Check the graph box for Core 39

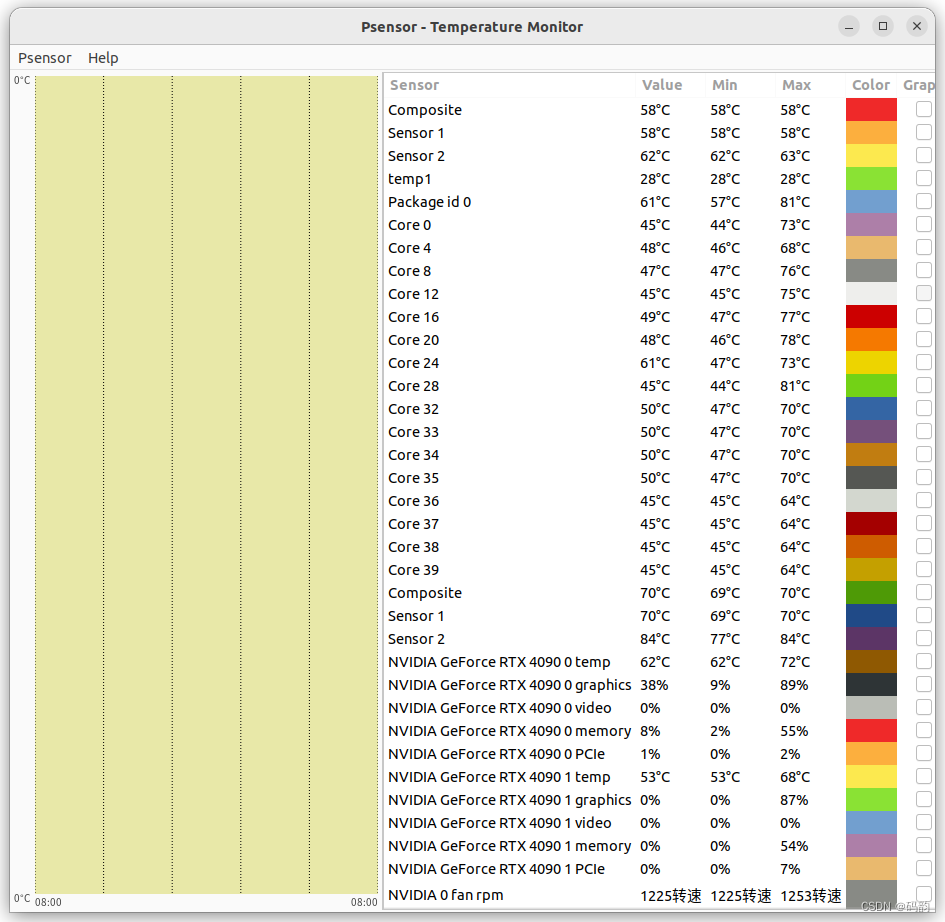pos(923,569)
